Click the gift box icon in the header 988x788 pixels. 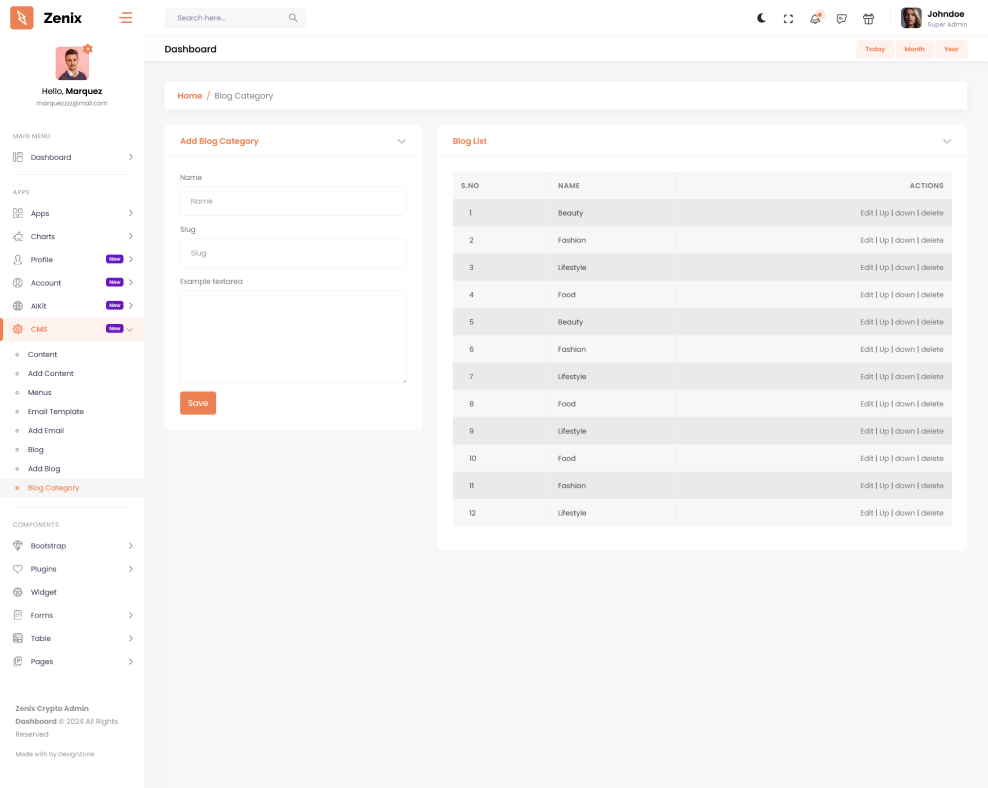pos(868,18)
